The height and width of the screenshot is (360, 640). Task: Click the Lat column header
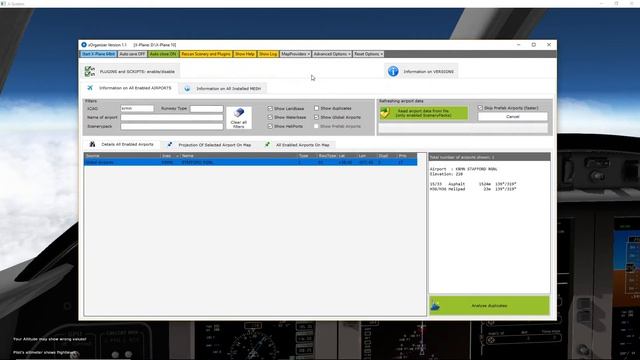[x=347, y=156]
